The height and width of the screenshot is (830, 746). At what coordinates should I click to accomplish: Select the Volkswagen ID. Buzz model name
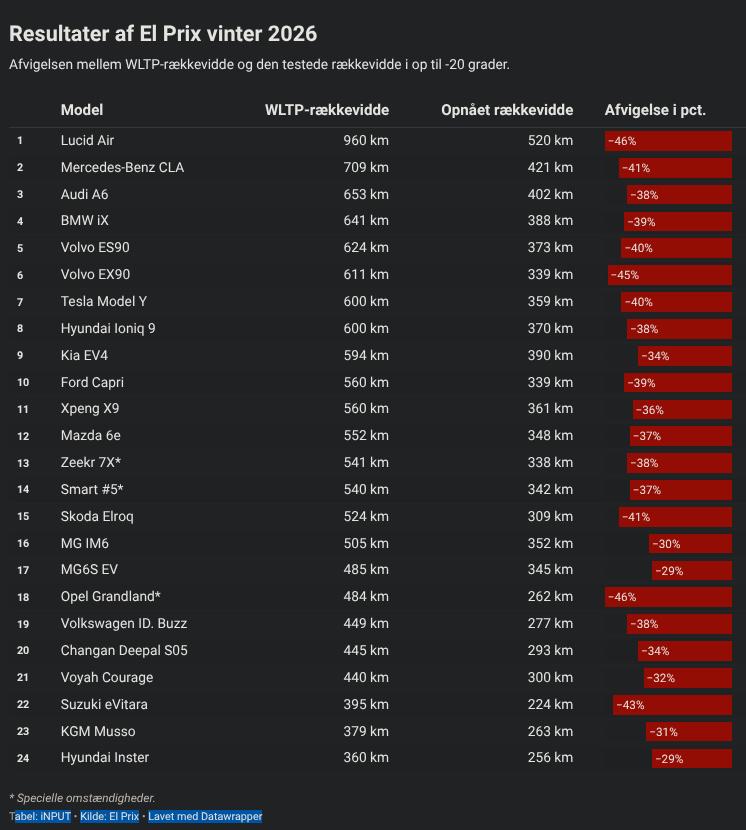(123, 624)
